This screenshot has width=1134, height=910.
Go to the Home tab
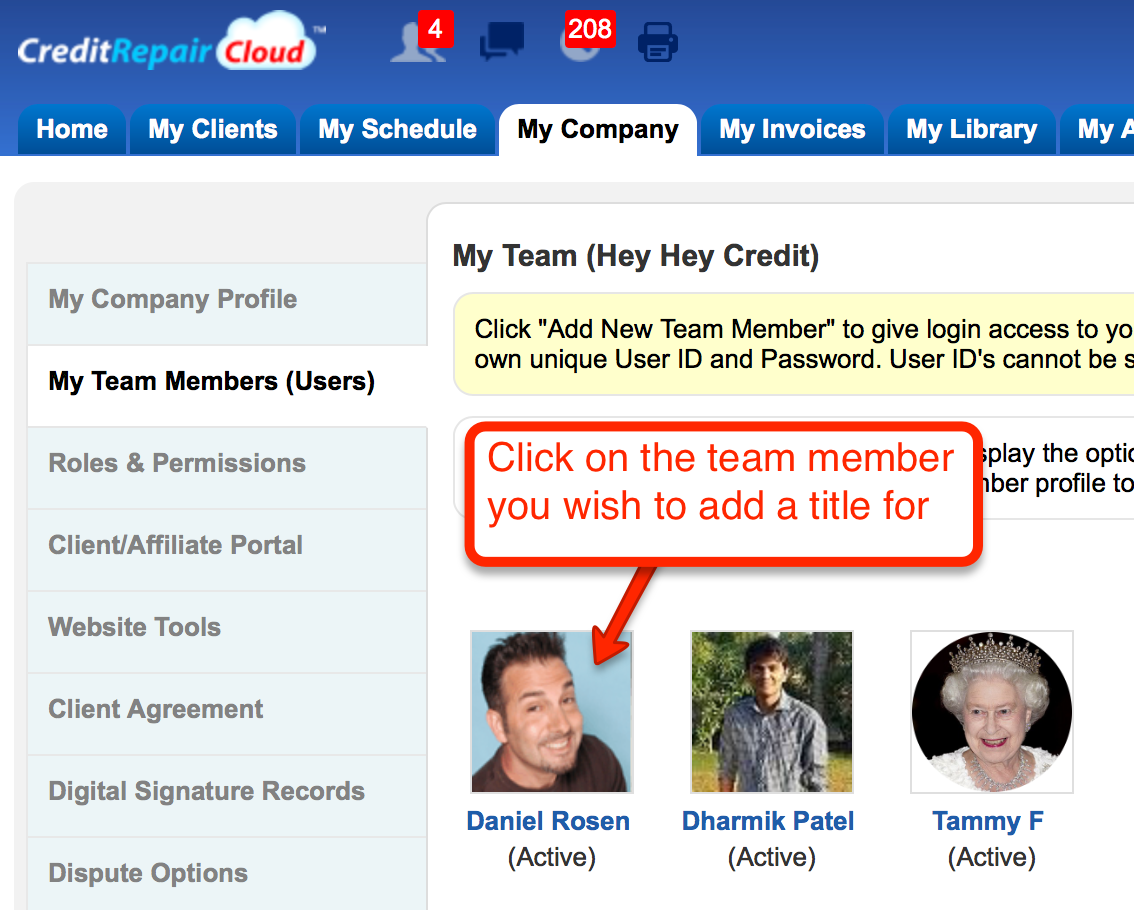click(x=72, y=129)
